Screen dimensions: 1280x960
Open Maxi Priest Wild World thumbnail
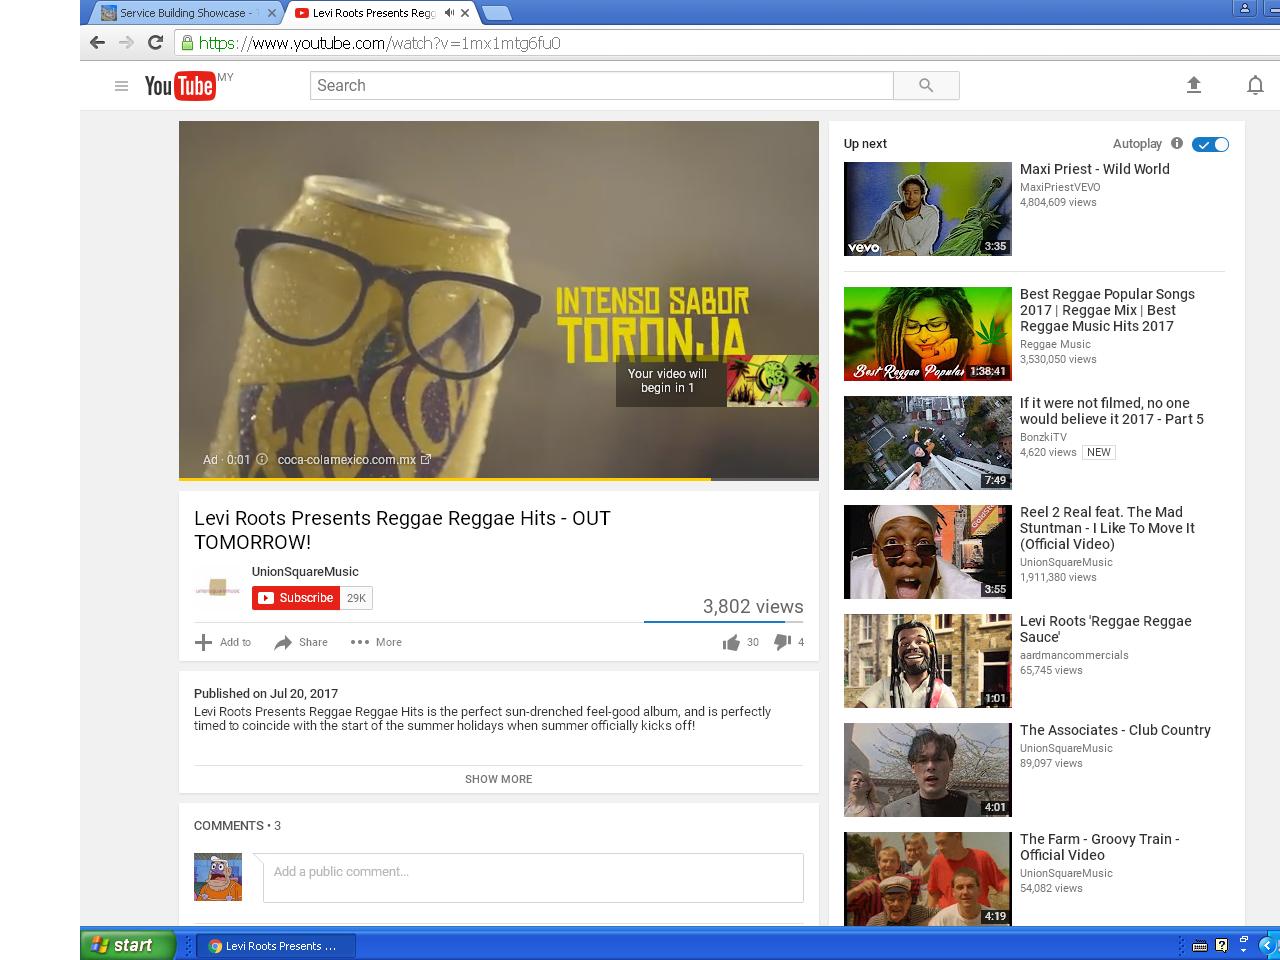click(x=928, y=209)
